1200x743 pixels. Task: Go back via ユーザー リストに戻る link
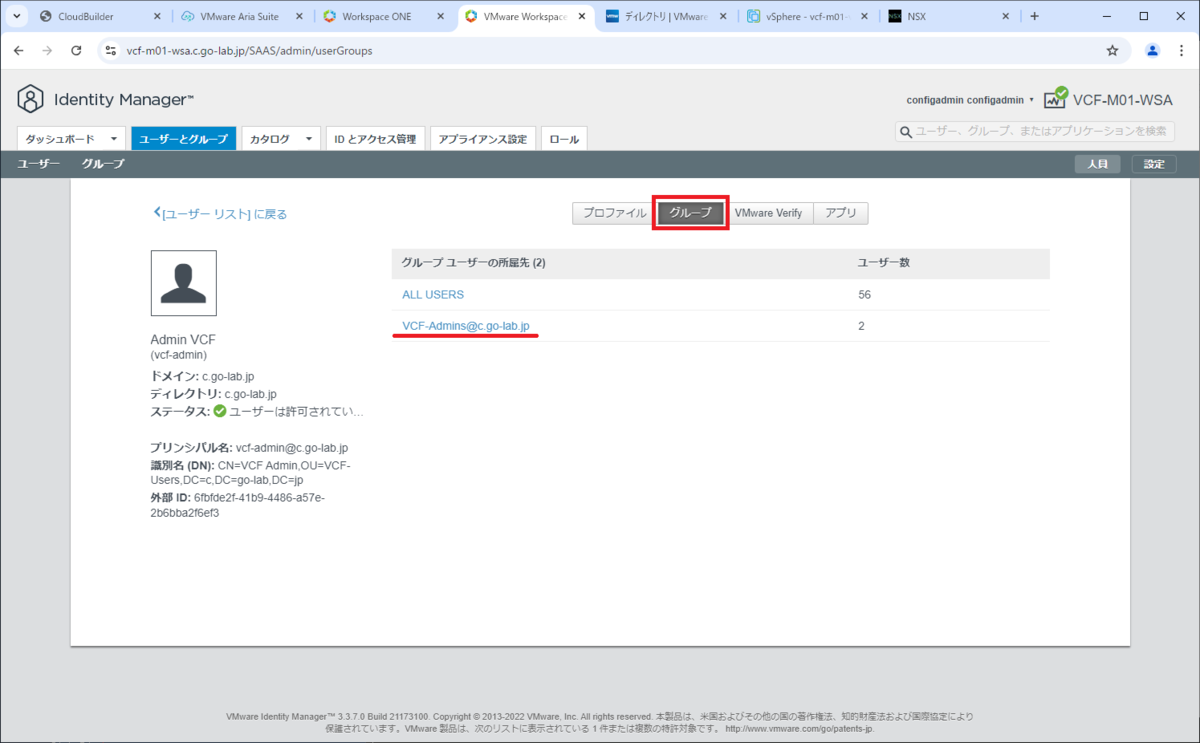220,214
